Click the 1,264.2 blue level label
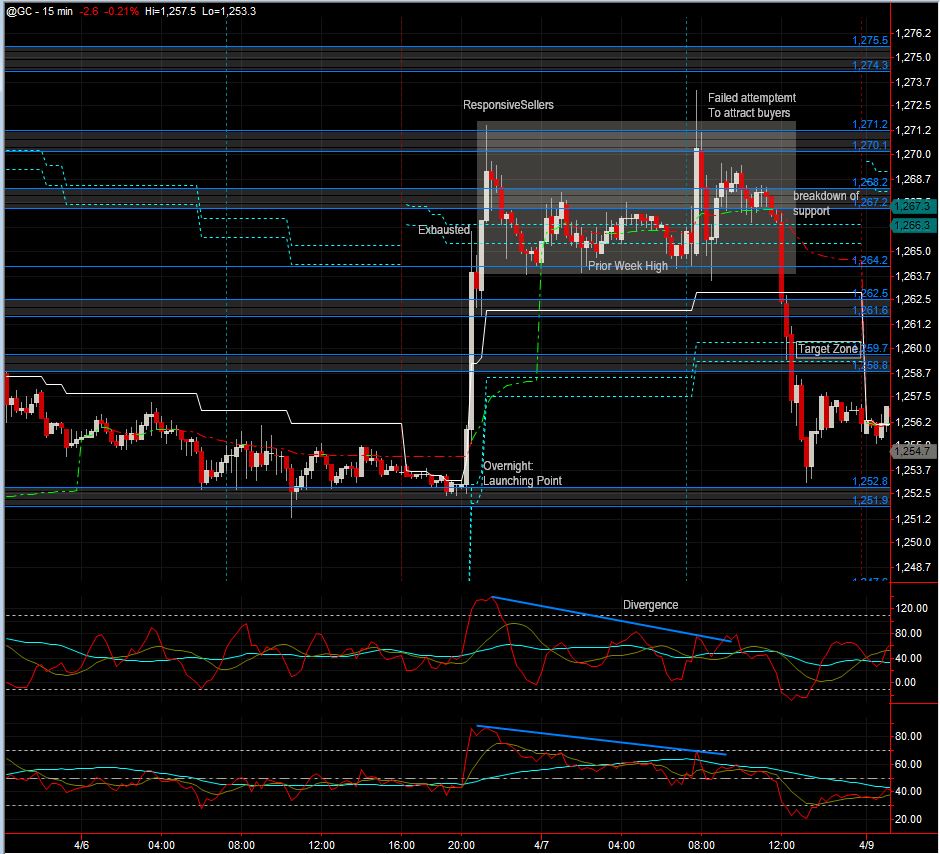This screenshot has height=854, width=940. click(x=870, y=260)
